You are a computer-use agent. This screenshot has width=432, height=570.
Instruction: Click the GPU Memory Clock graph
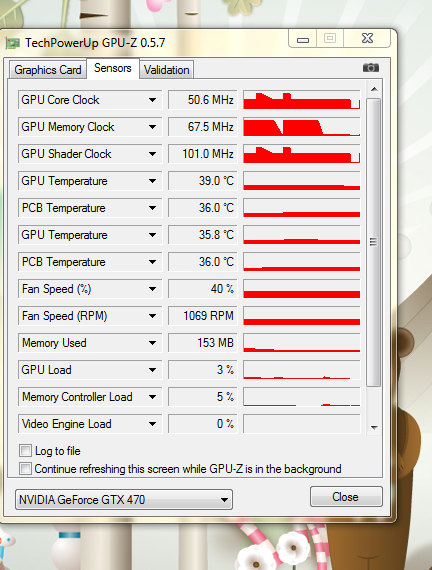pyautogui.click(x=301, y=127)
